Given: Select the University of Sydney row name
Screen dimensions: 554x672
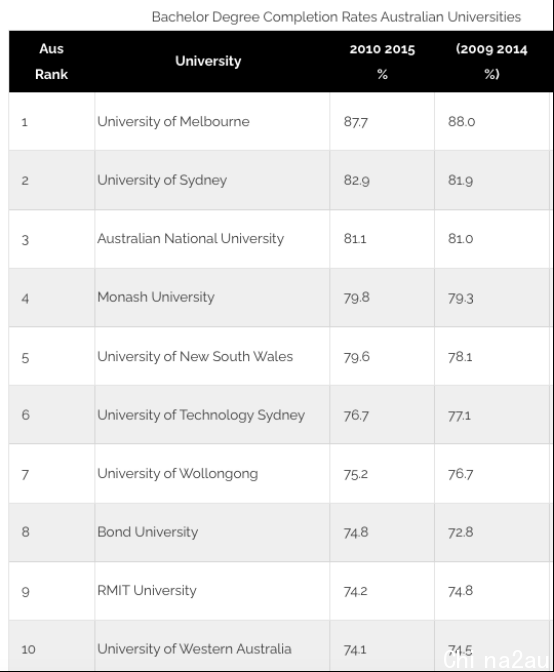Looking at the screenshot, I should point(162,180).
